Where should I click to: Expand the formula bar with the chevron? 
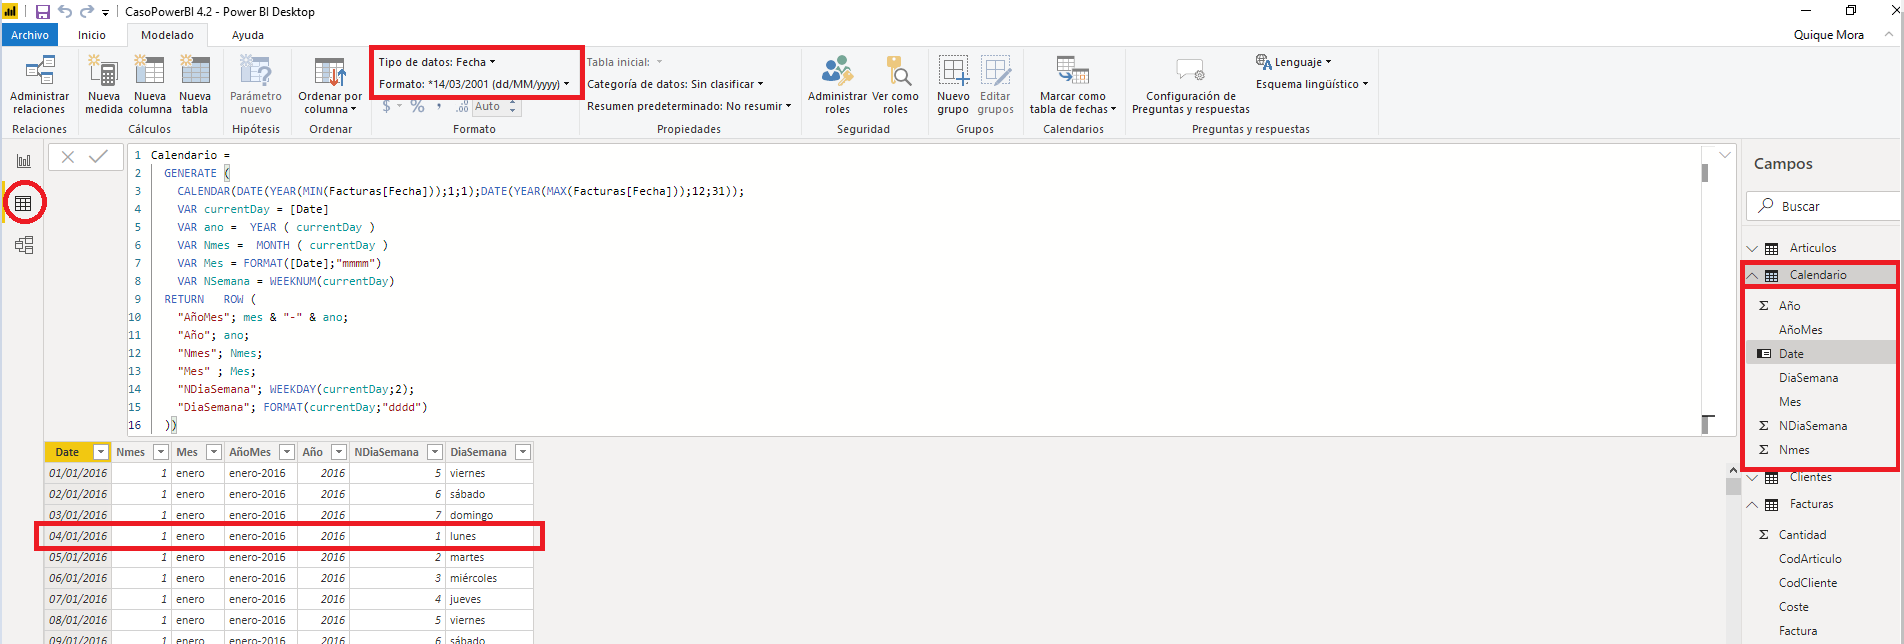pyautogui.click(x=1725, y=155)
